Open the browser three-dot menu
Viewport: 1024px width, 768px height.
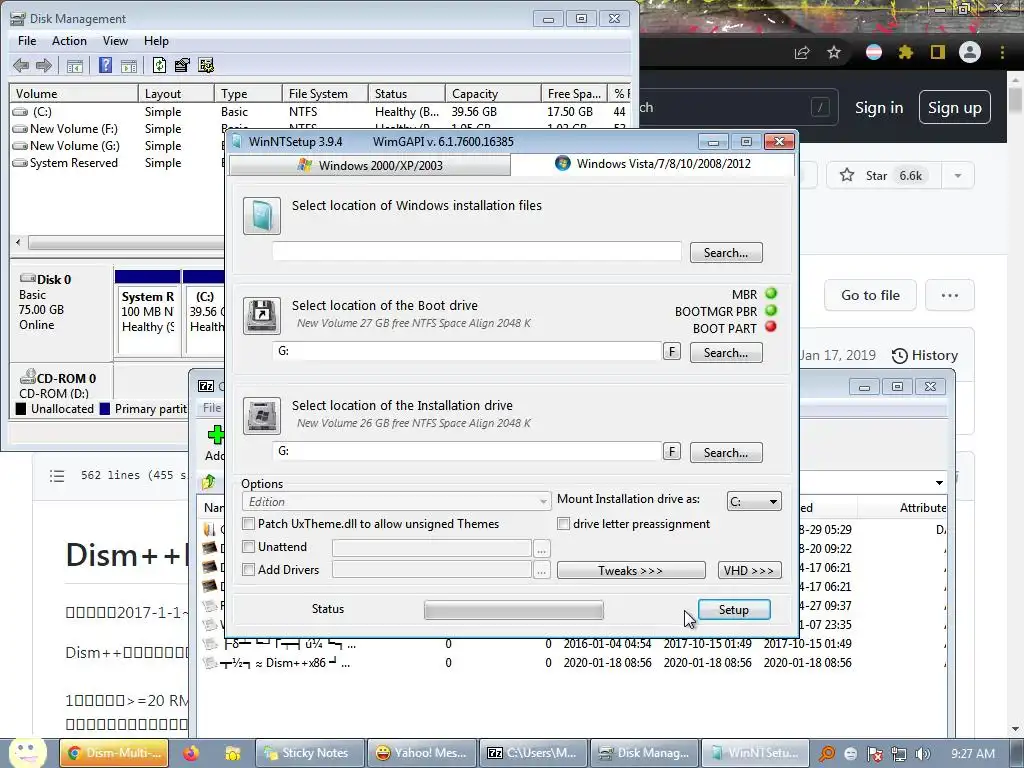[1002, 52]
